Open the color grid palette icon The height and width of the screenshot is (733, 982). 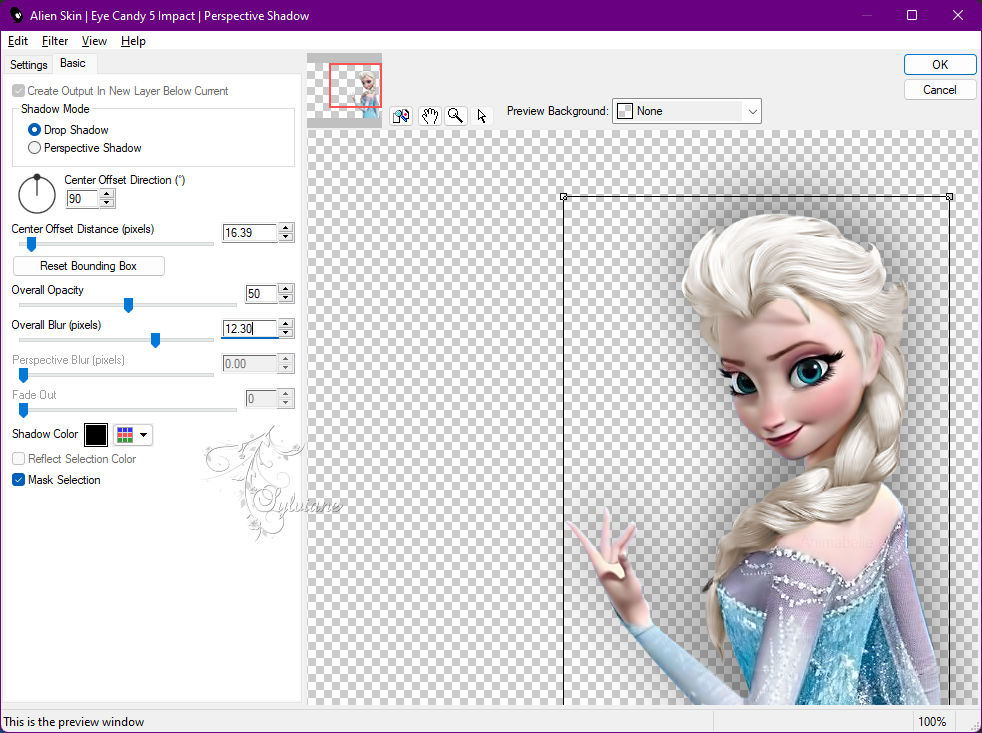(125, 435)
